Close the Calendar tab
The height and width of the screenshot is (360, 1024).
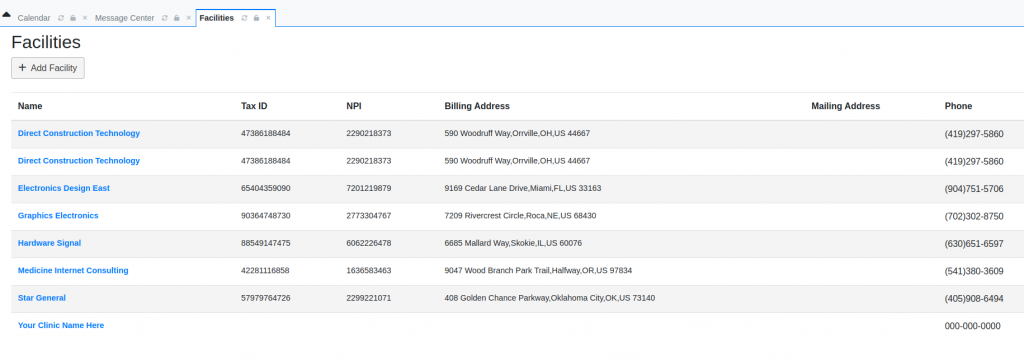click(84, 18)
